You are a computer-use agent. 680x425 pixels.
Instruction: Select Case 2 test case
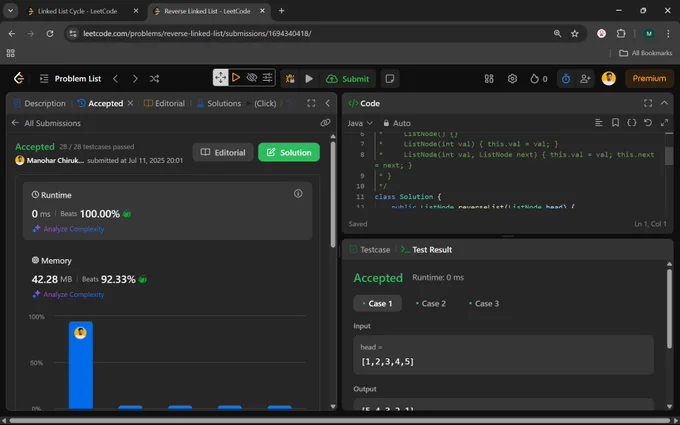click(x=430, y=304)
